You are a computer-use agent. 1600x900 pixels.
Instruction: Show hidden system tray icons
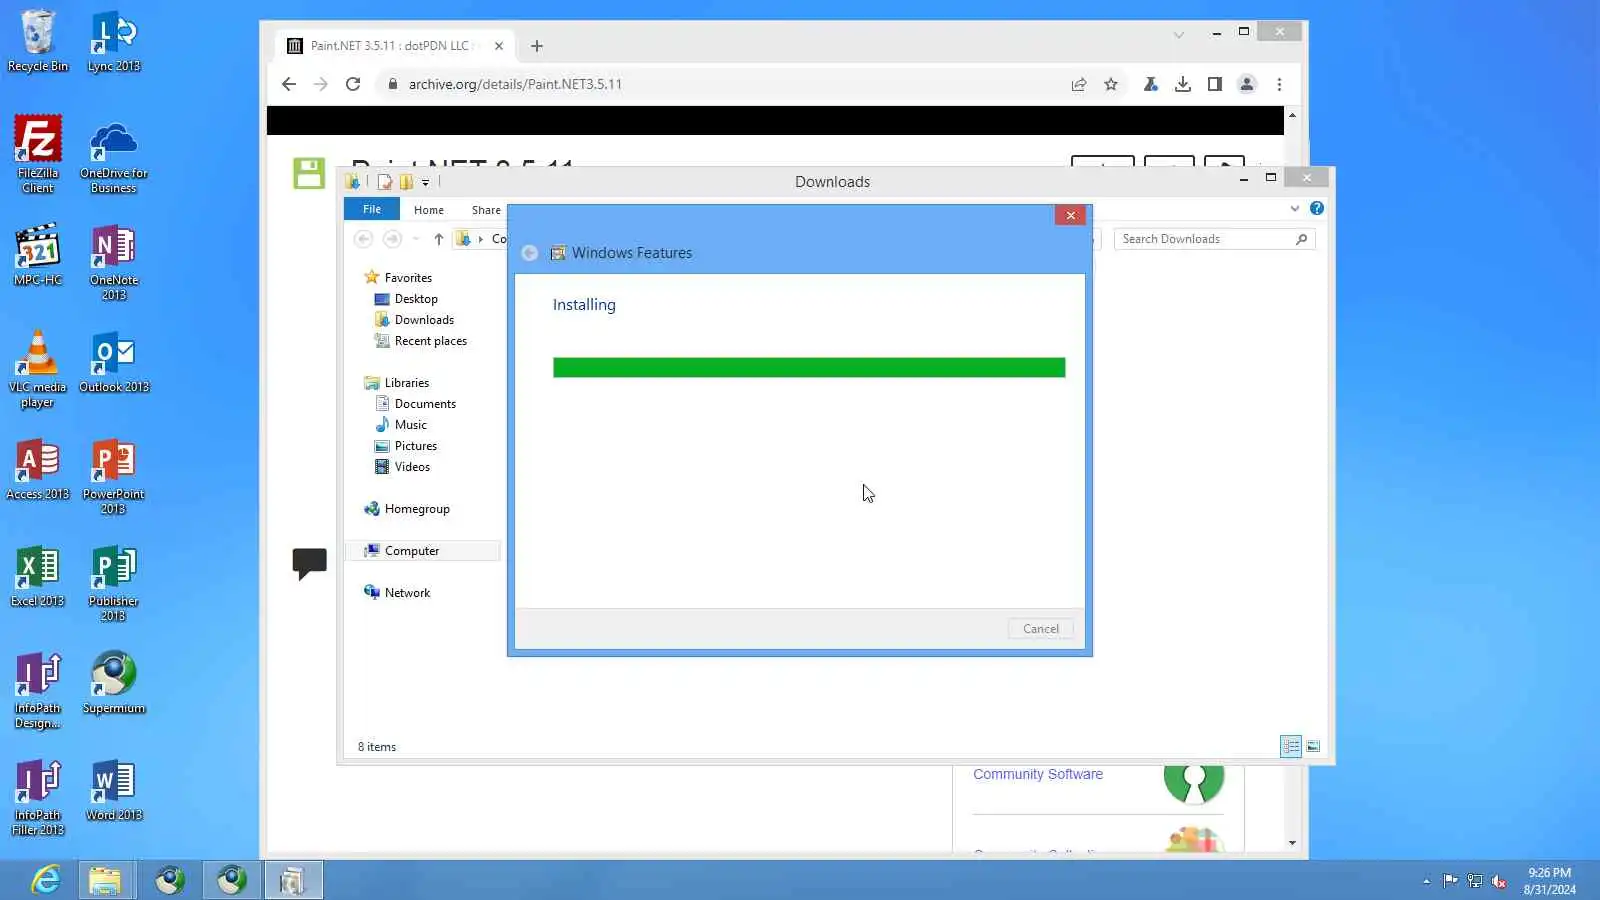coord(1426,881)
